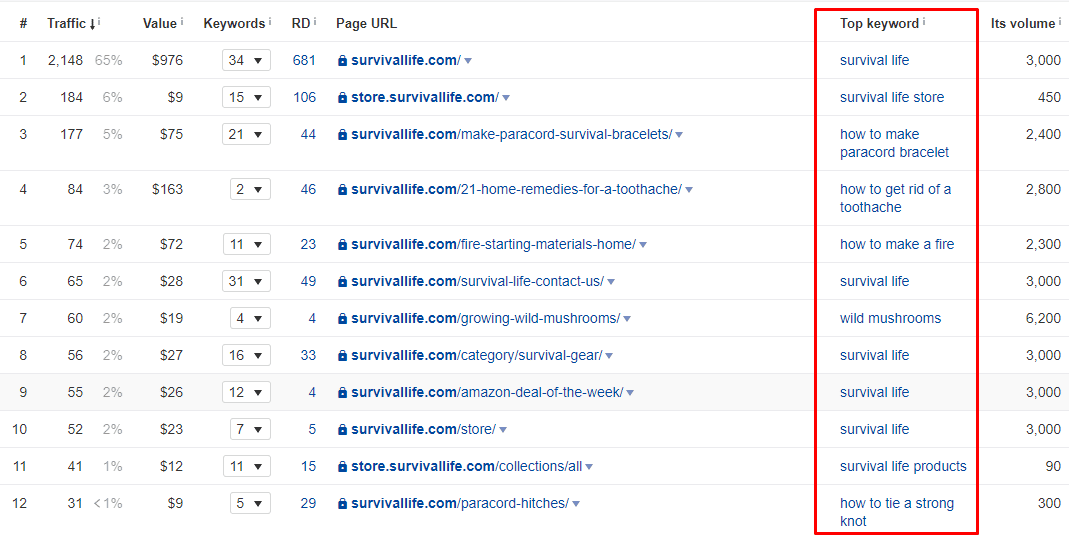Open Keywords dropdown showing 2
Screen dimensions: 1069x539
pyautogui.click(x=250, y=189)
